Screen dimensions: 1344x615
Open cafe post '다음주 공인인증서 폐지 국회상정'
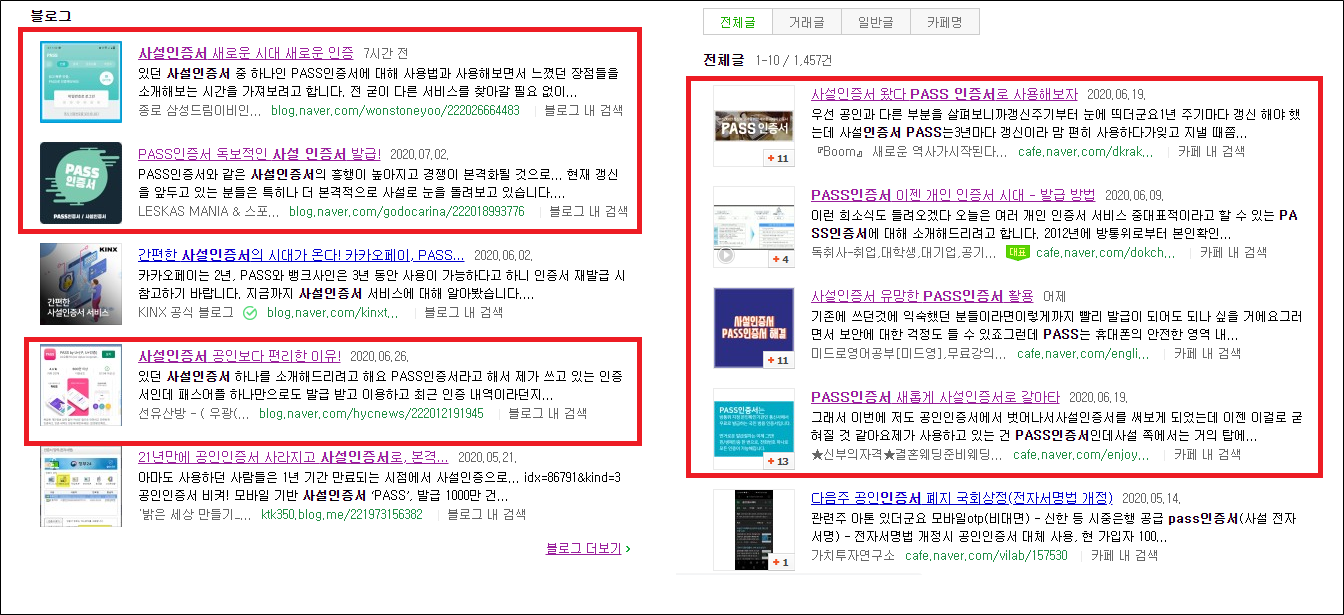click(x=962, y=498)
